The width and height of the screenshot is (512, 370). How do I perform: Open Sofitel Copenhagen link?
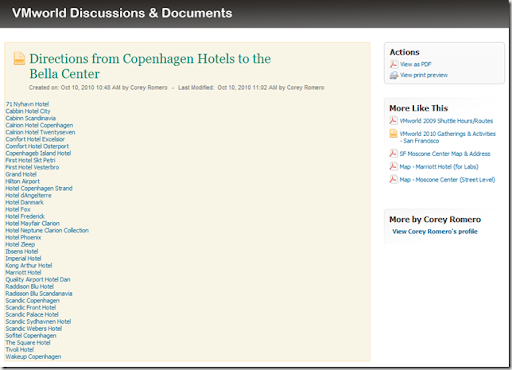click(x=31, y=335)
